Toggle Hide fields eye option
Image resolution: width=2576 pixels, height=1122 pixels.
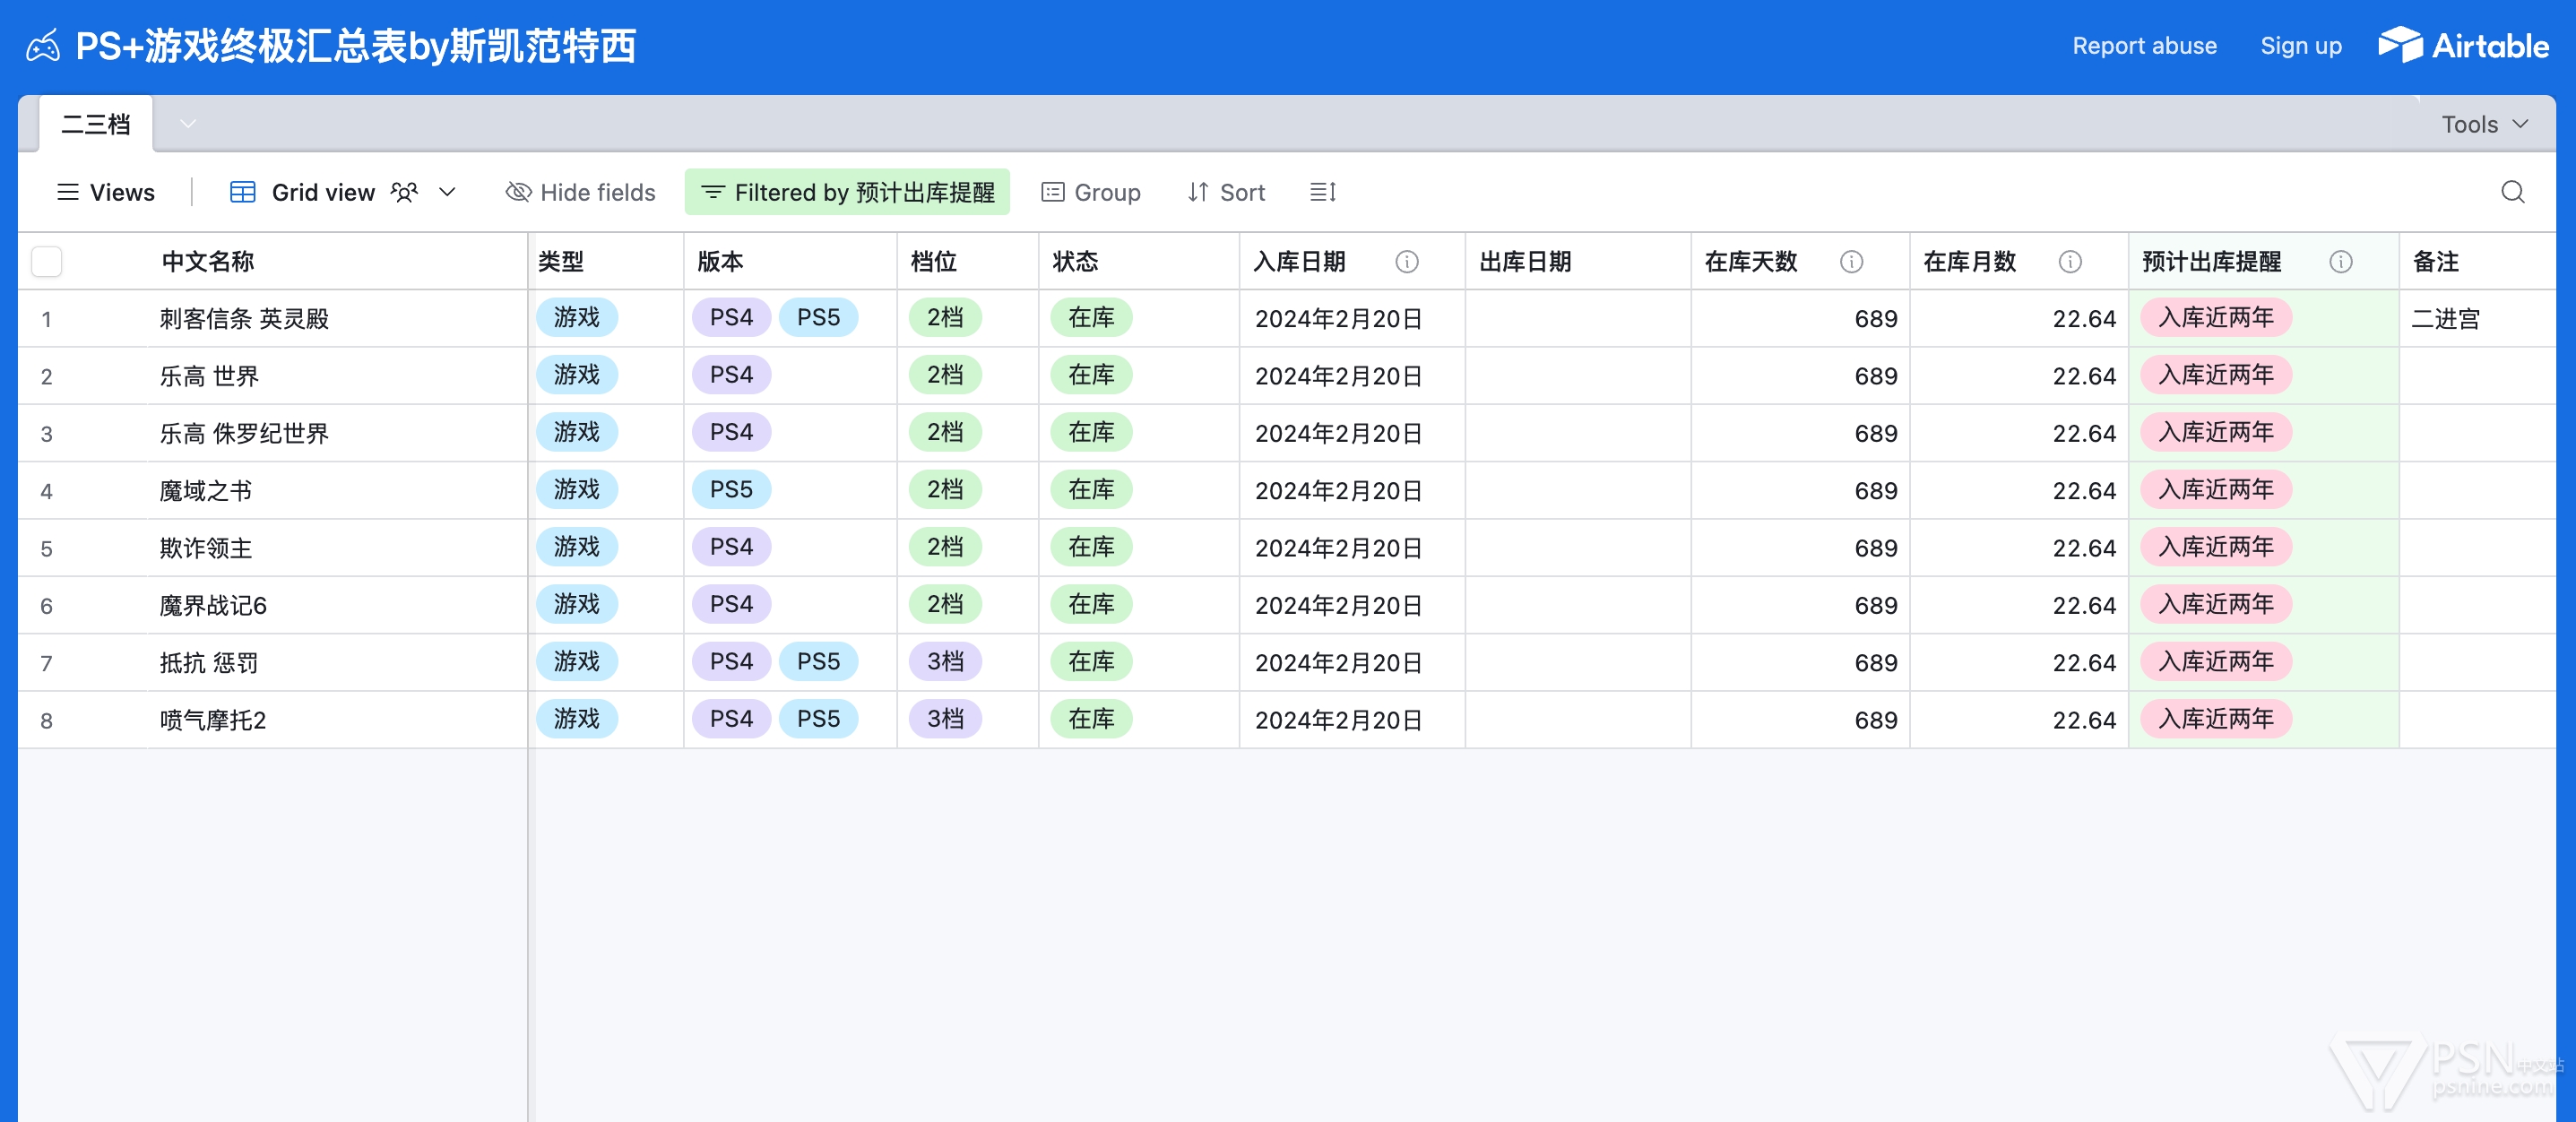pyautogui.click(x=580, y=192)
